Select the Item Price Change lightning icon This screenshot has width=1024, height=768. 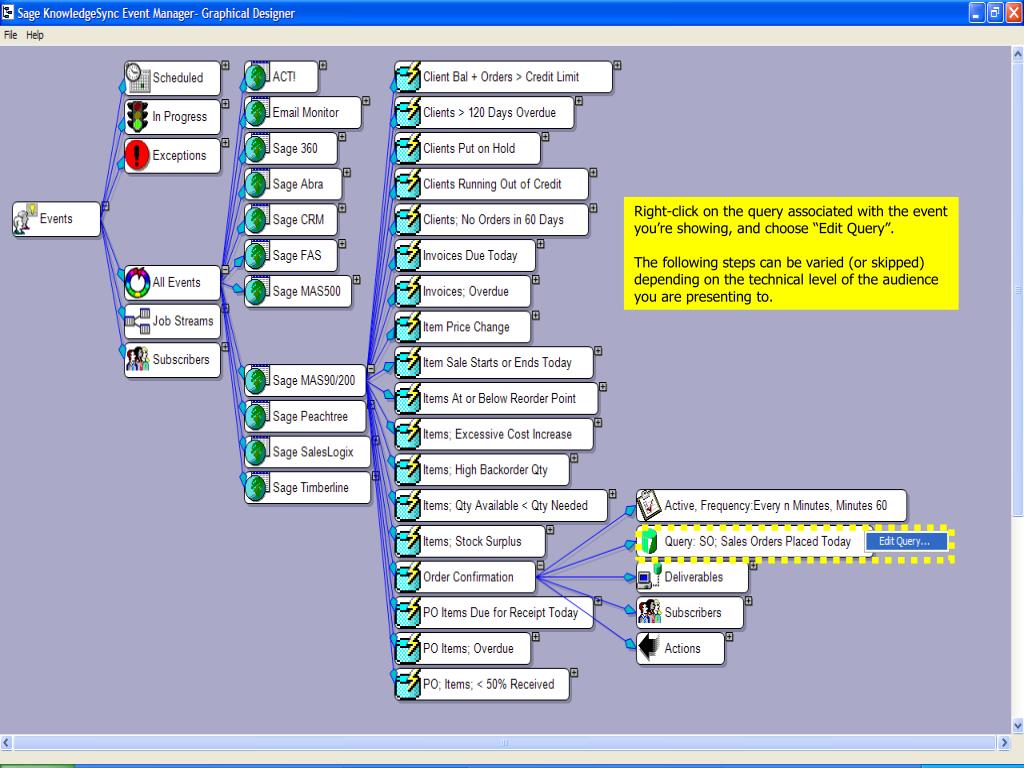tap(408, 327)
